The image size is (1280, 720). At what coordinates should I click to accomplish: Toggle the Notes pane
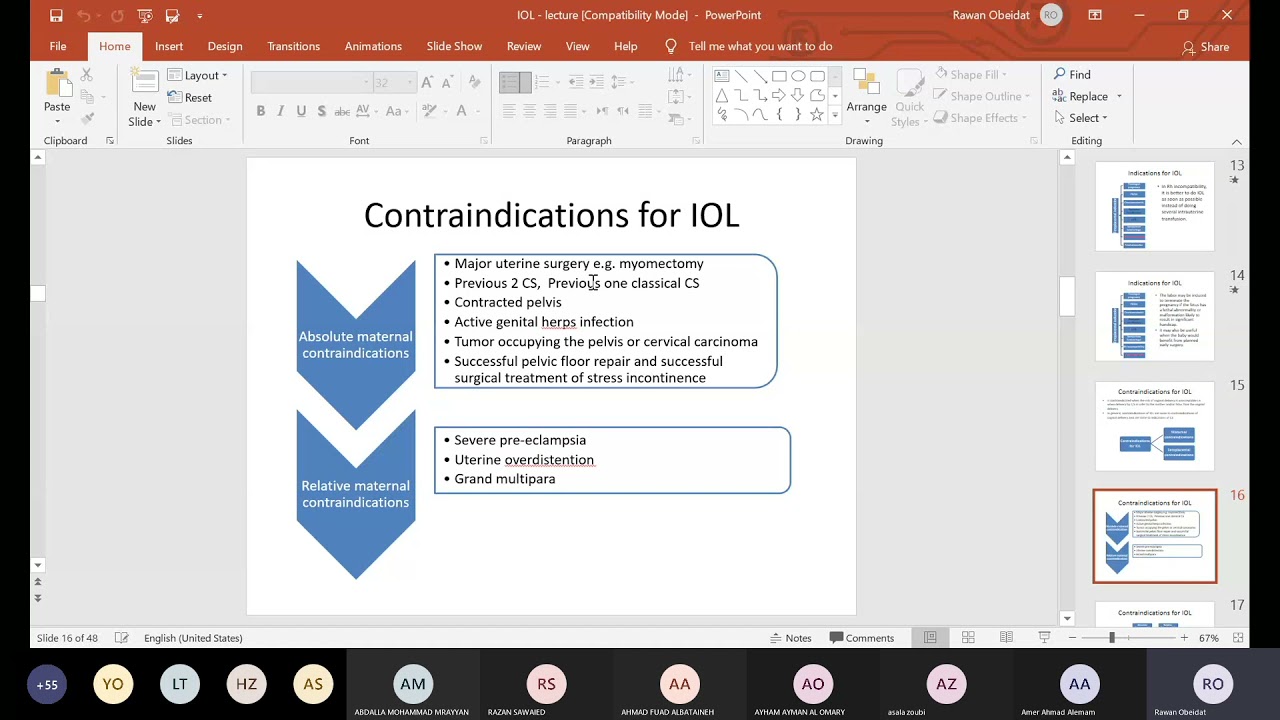point(790,638)
